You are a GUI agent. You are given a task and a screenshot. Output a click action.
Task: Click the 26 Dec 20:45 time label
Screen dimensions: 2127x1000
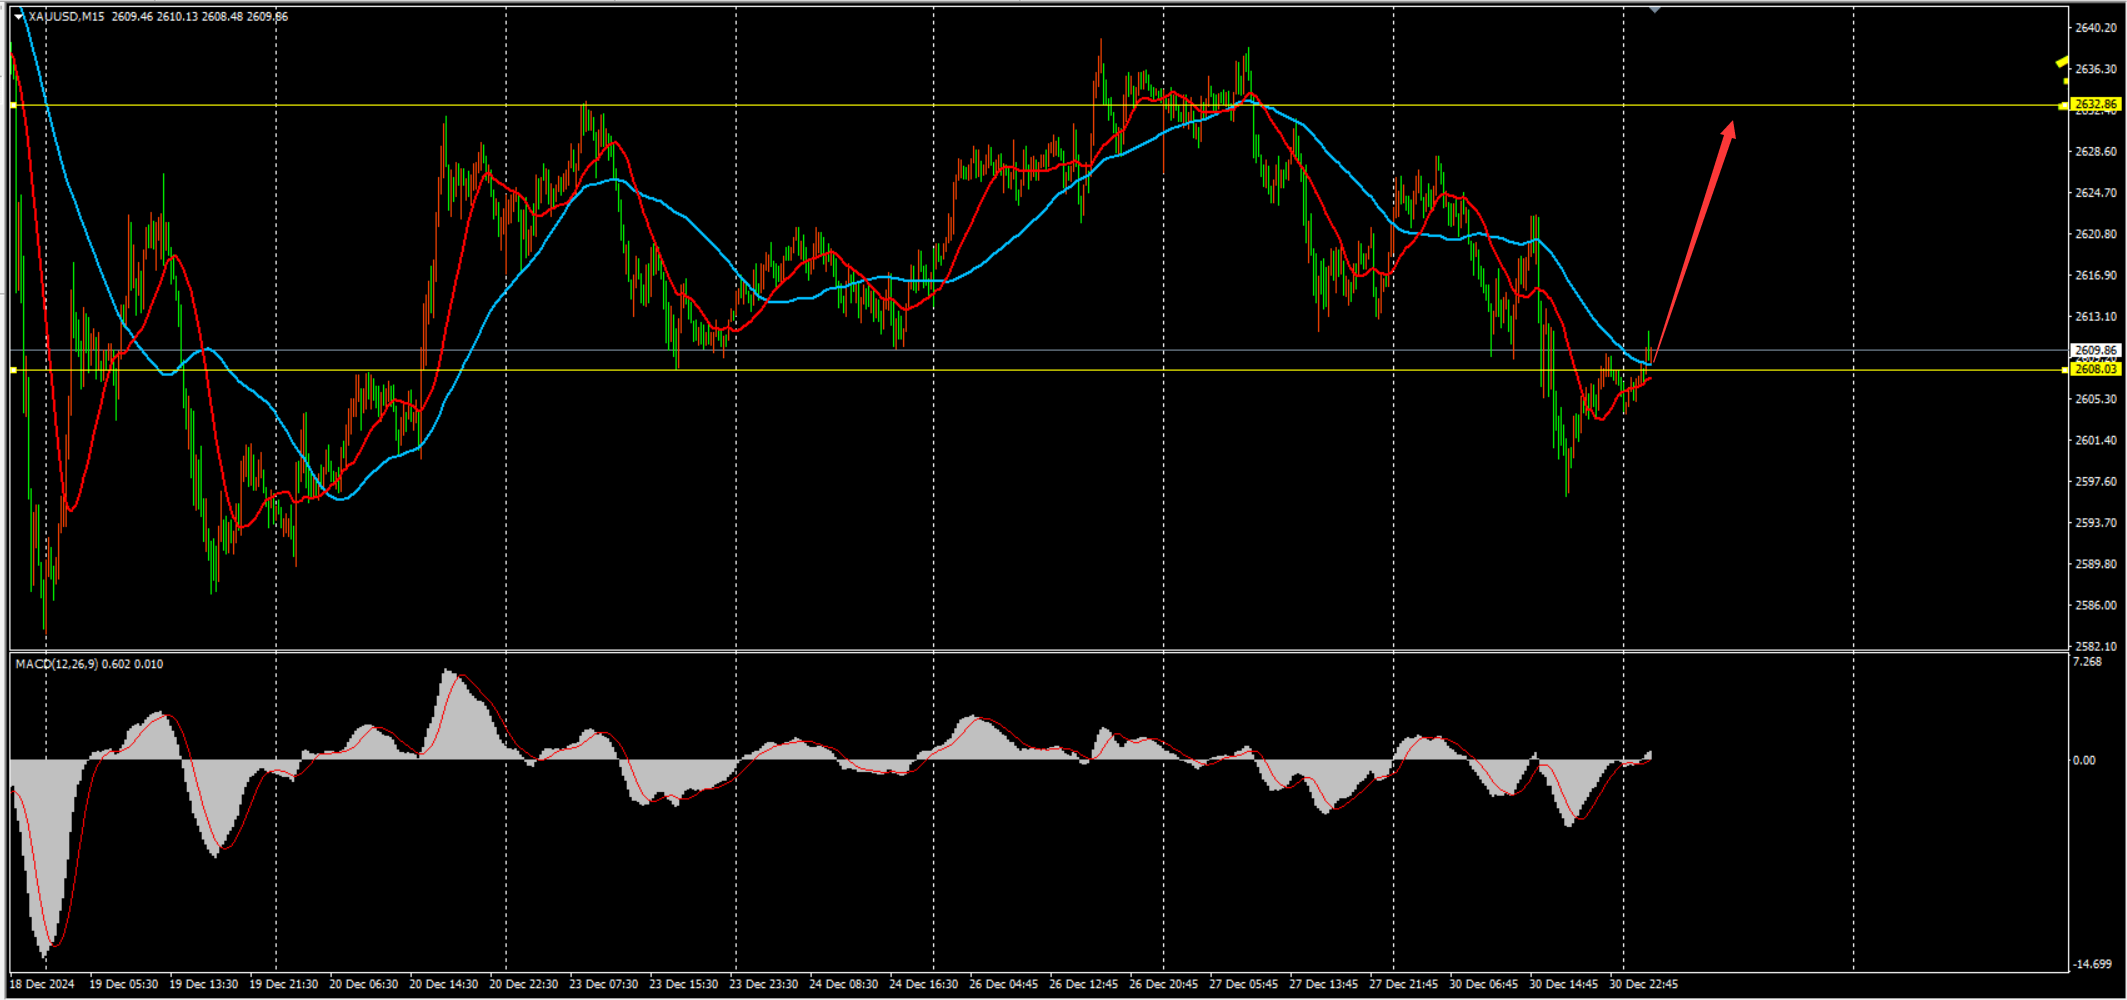click(1164, 984)
